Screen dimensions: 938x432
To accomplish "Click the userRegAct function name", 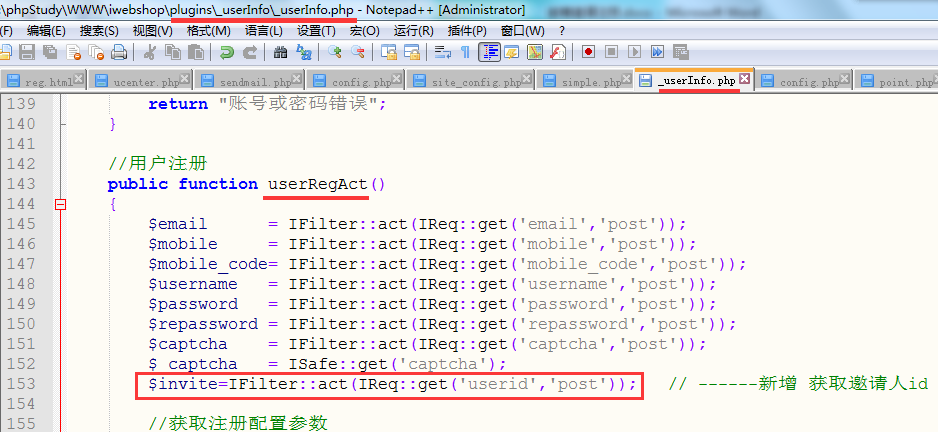I will point(318,184).
